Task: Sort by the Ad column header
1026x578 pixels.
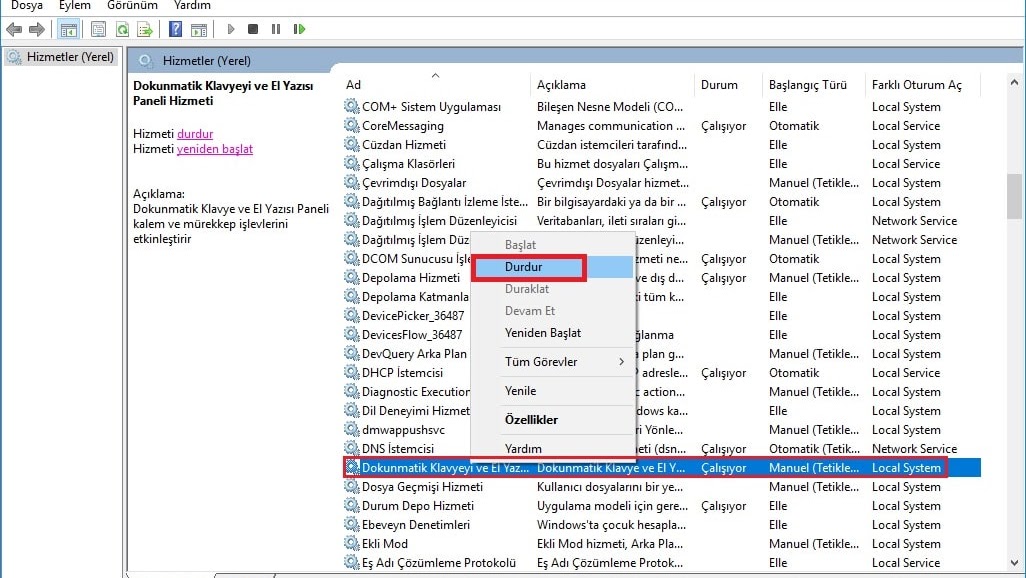Action: coord(436,84)
